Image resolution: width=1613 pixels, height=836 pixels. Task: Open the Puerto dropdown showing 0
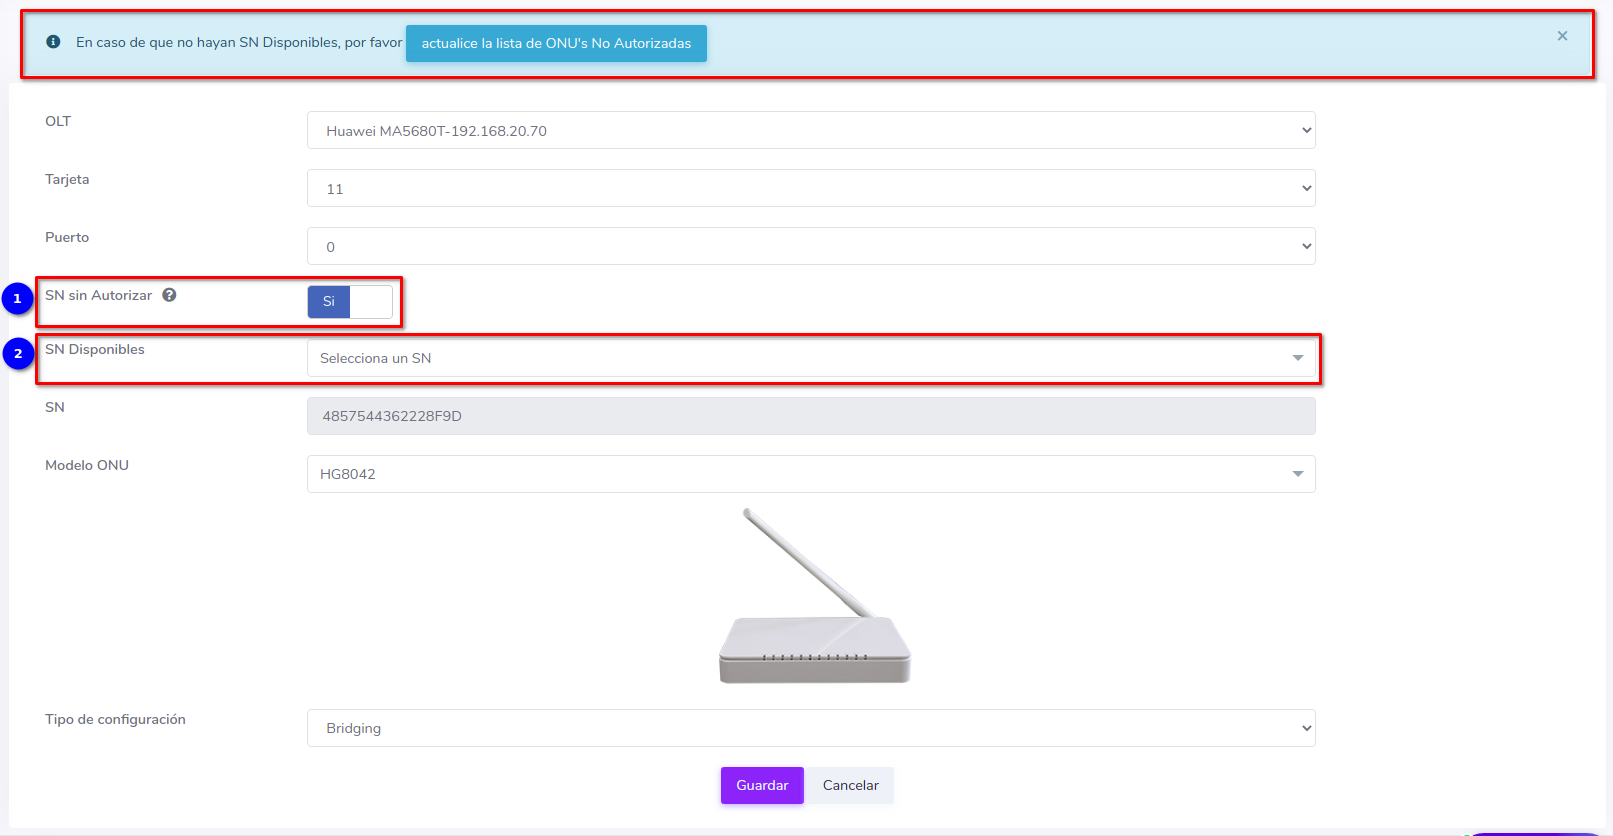(810, 247)
